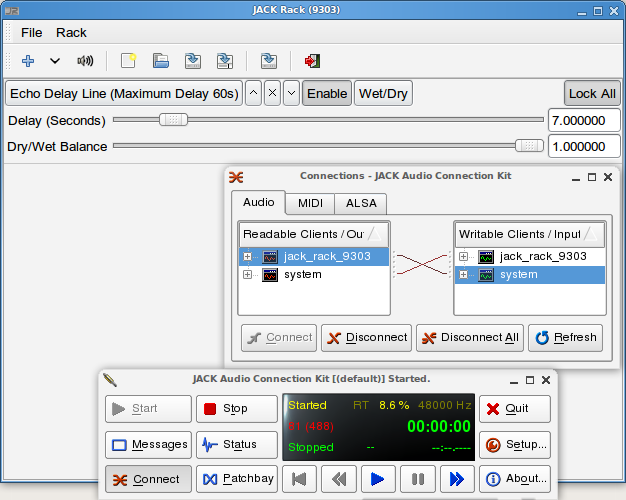626x500 pixels.
Task: Open the Messages window
Action: click(149, 444)
